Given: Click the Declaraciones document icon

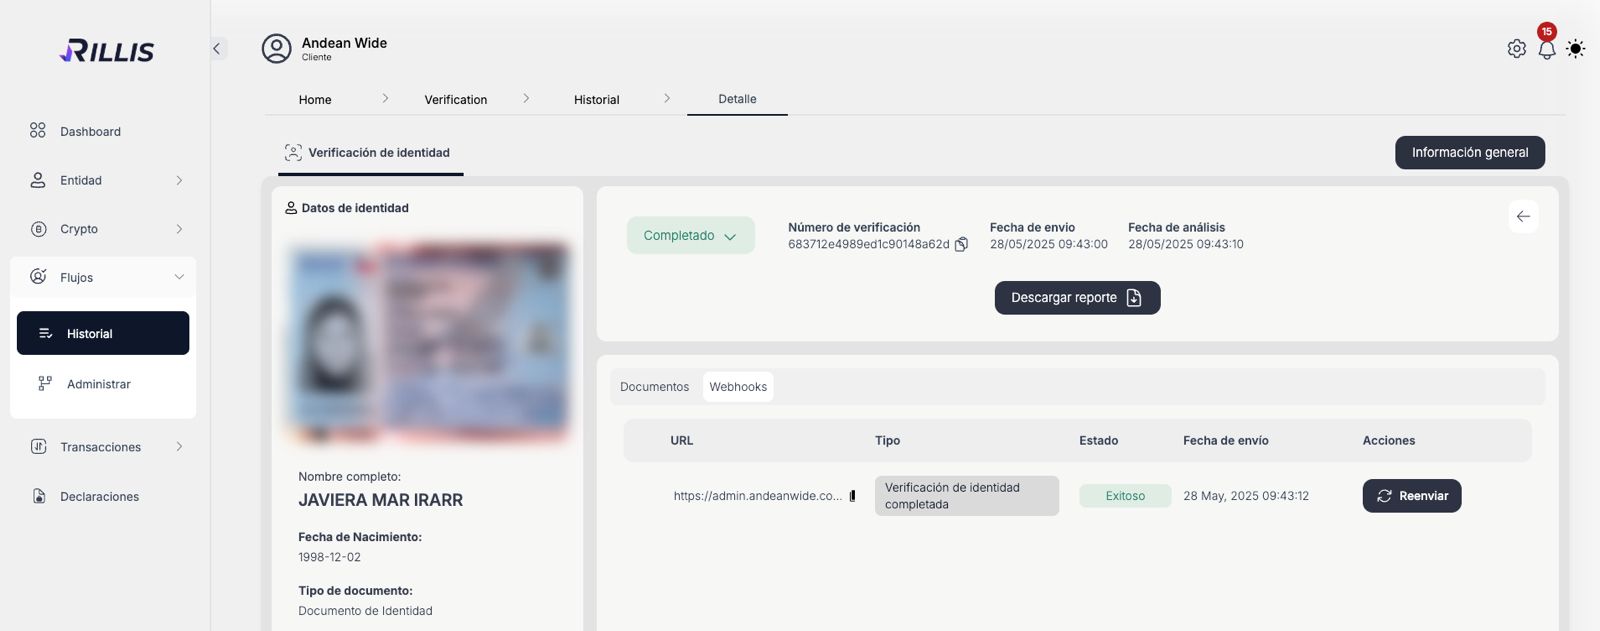Looking at the screenshot, I should coord(39,496).
